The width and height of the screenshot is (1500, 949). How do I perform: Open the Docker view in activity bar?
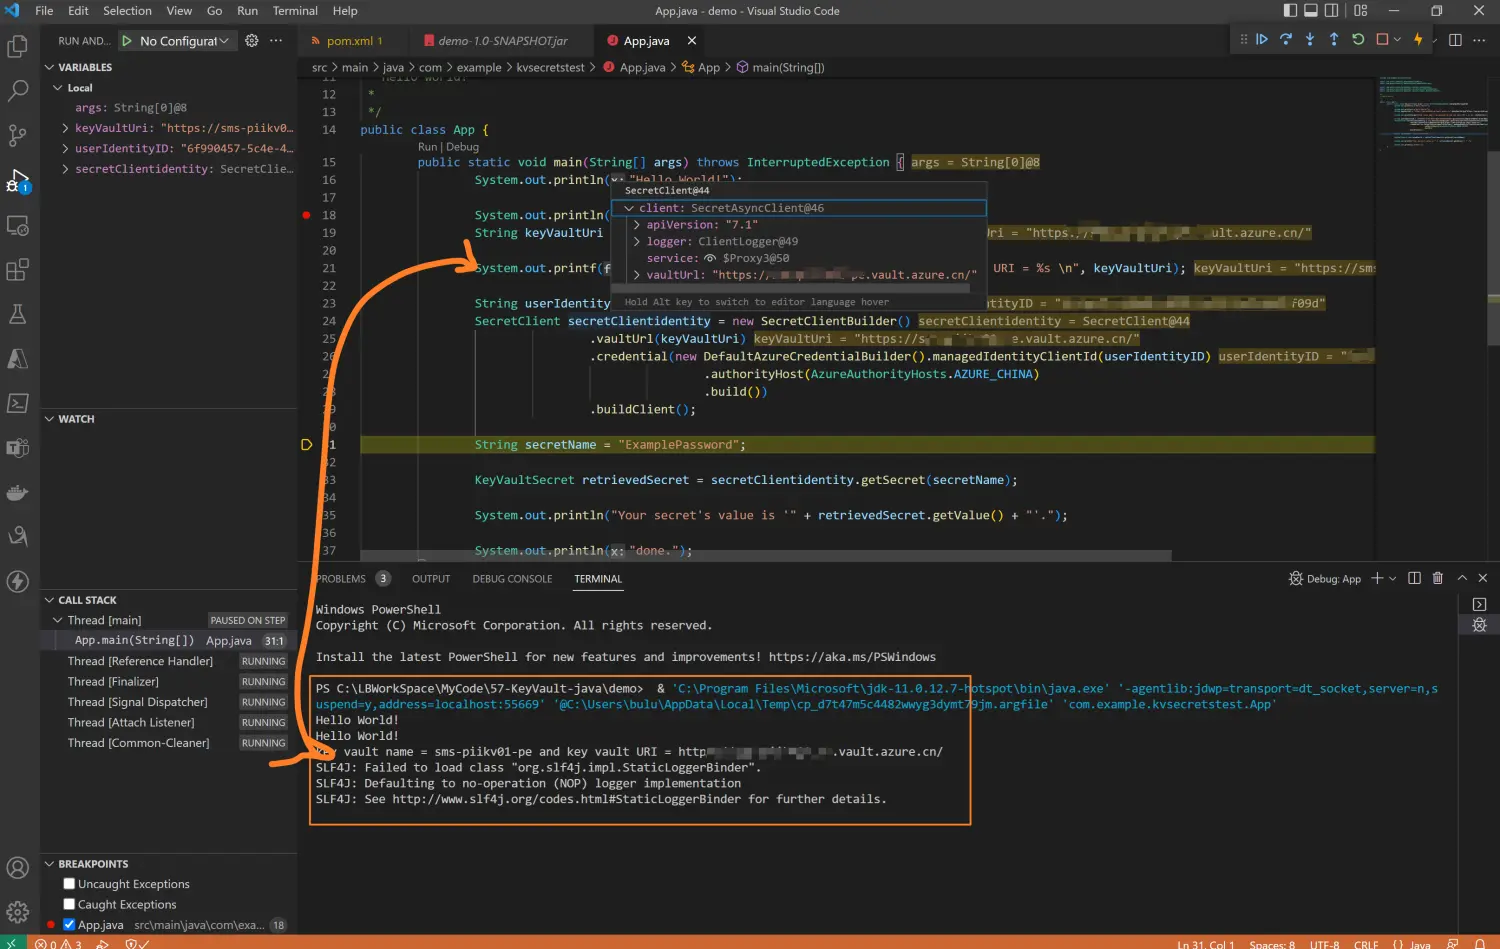17,492
